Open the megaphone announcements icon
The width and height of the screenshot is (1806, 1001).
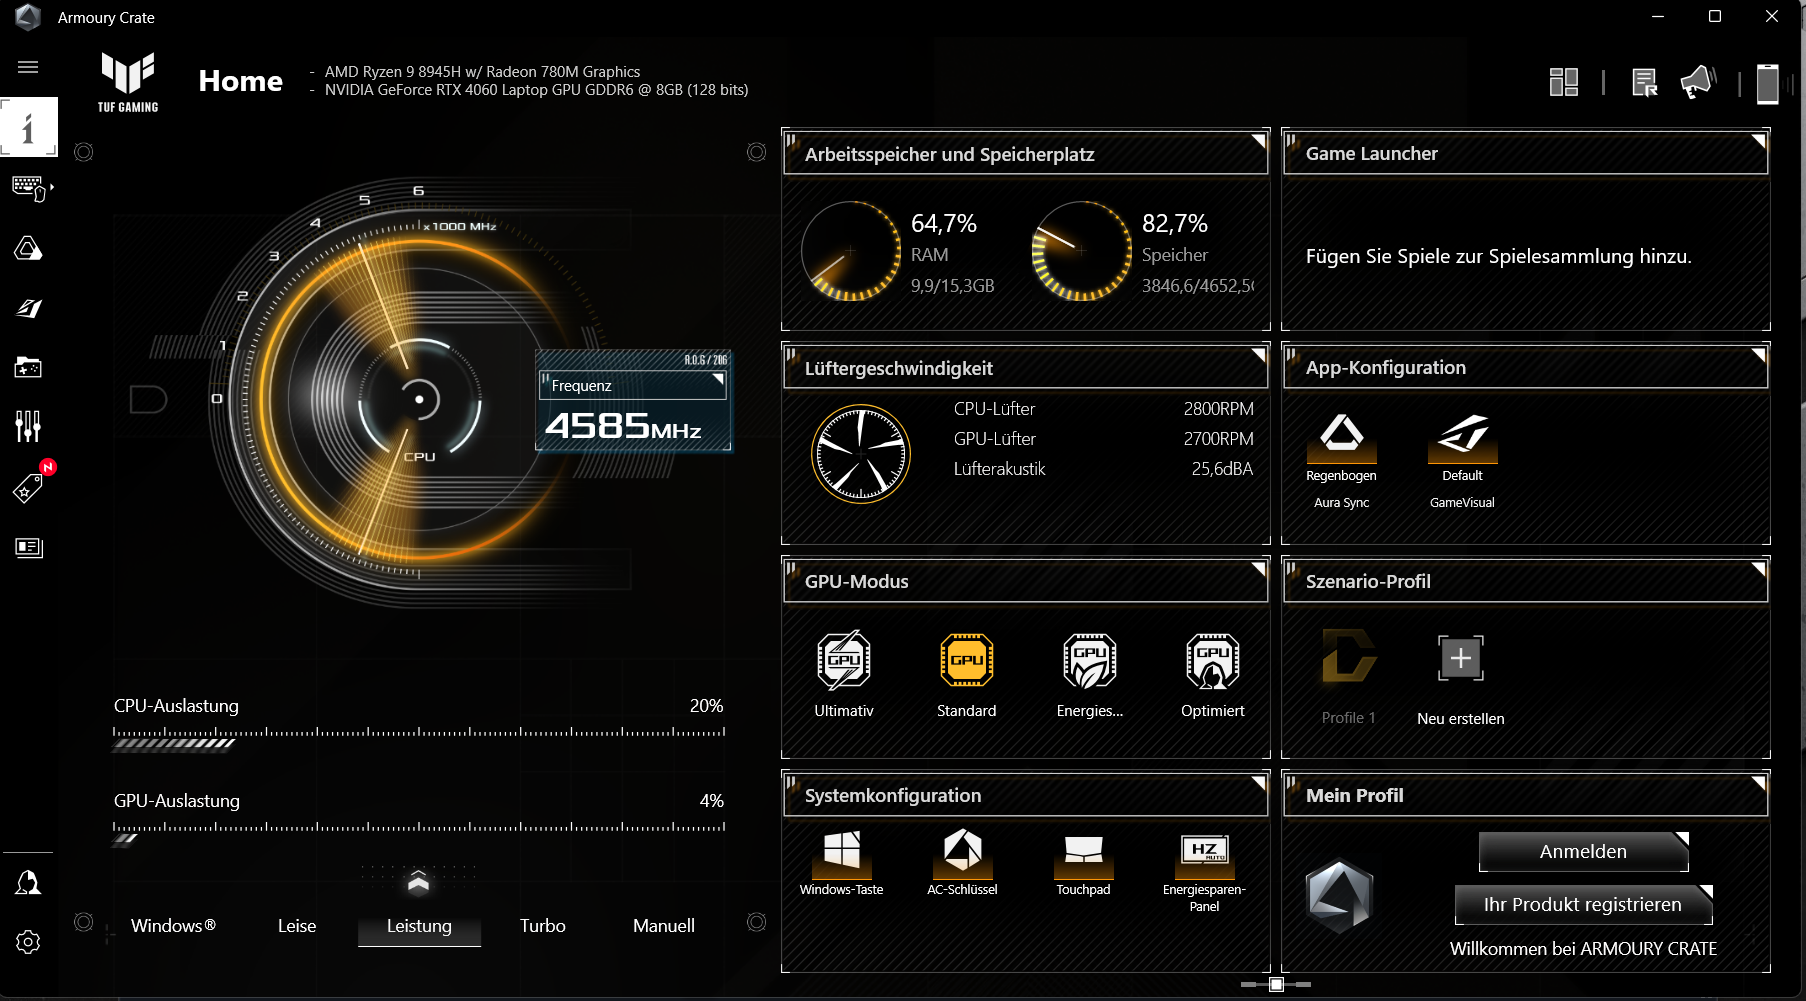tap(1698, 82)
